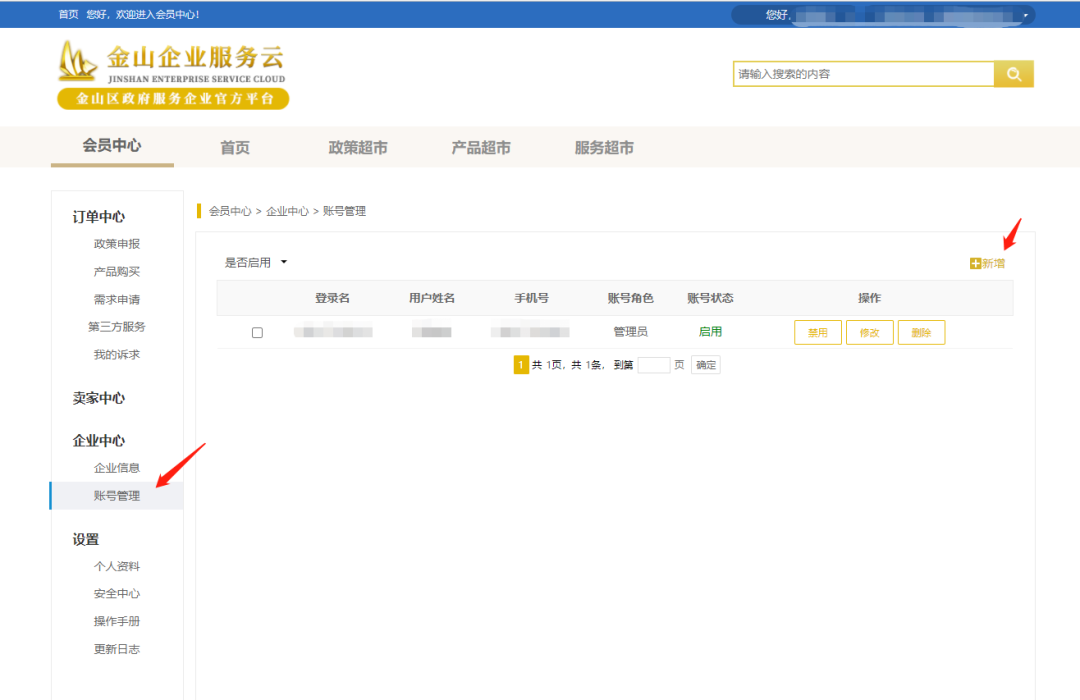Click the Jinshan Enterprise Service Cloud logo
This screenshot has height=700, width=1080.
coord(173,75)
